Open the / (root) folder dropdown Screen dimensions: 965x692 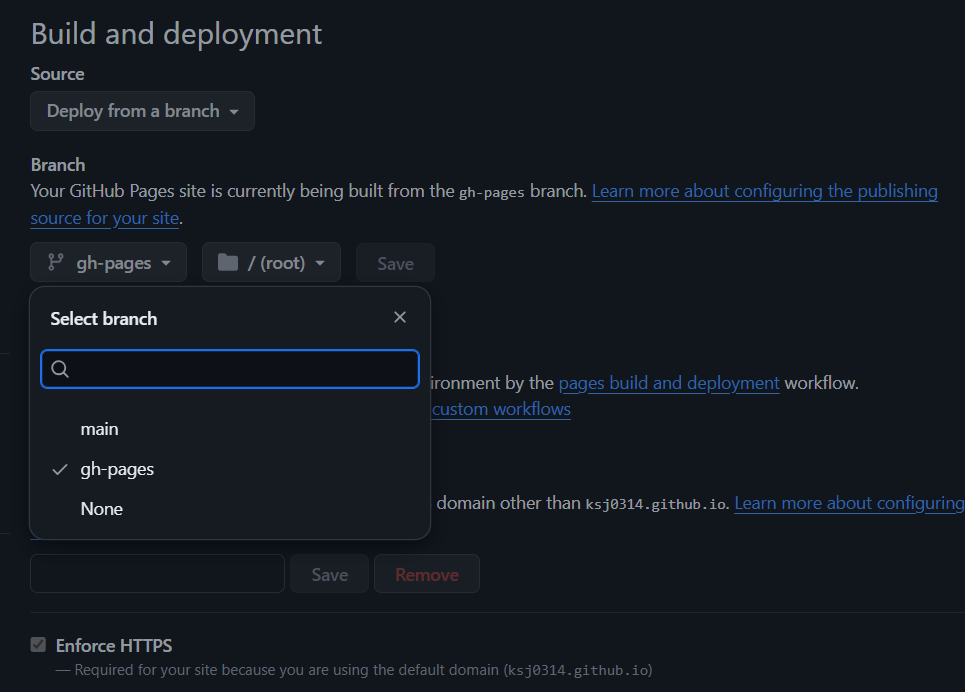pos(271,263)
